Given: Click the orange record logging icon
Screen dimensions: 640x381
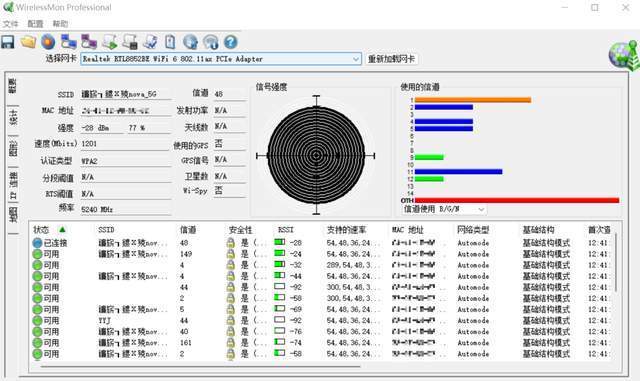Looking at the screenshot, I should pyautogui.click(x=48, y=42).
